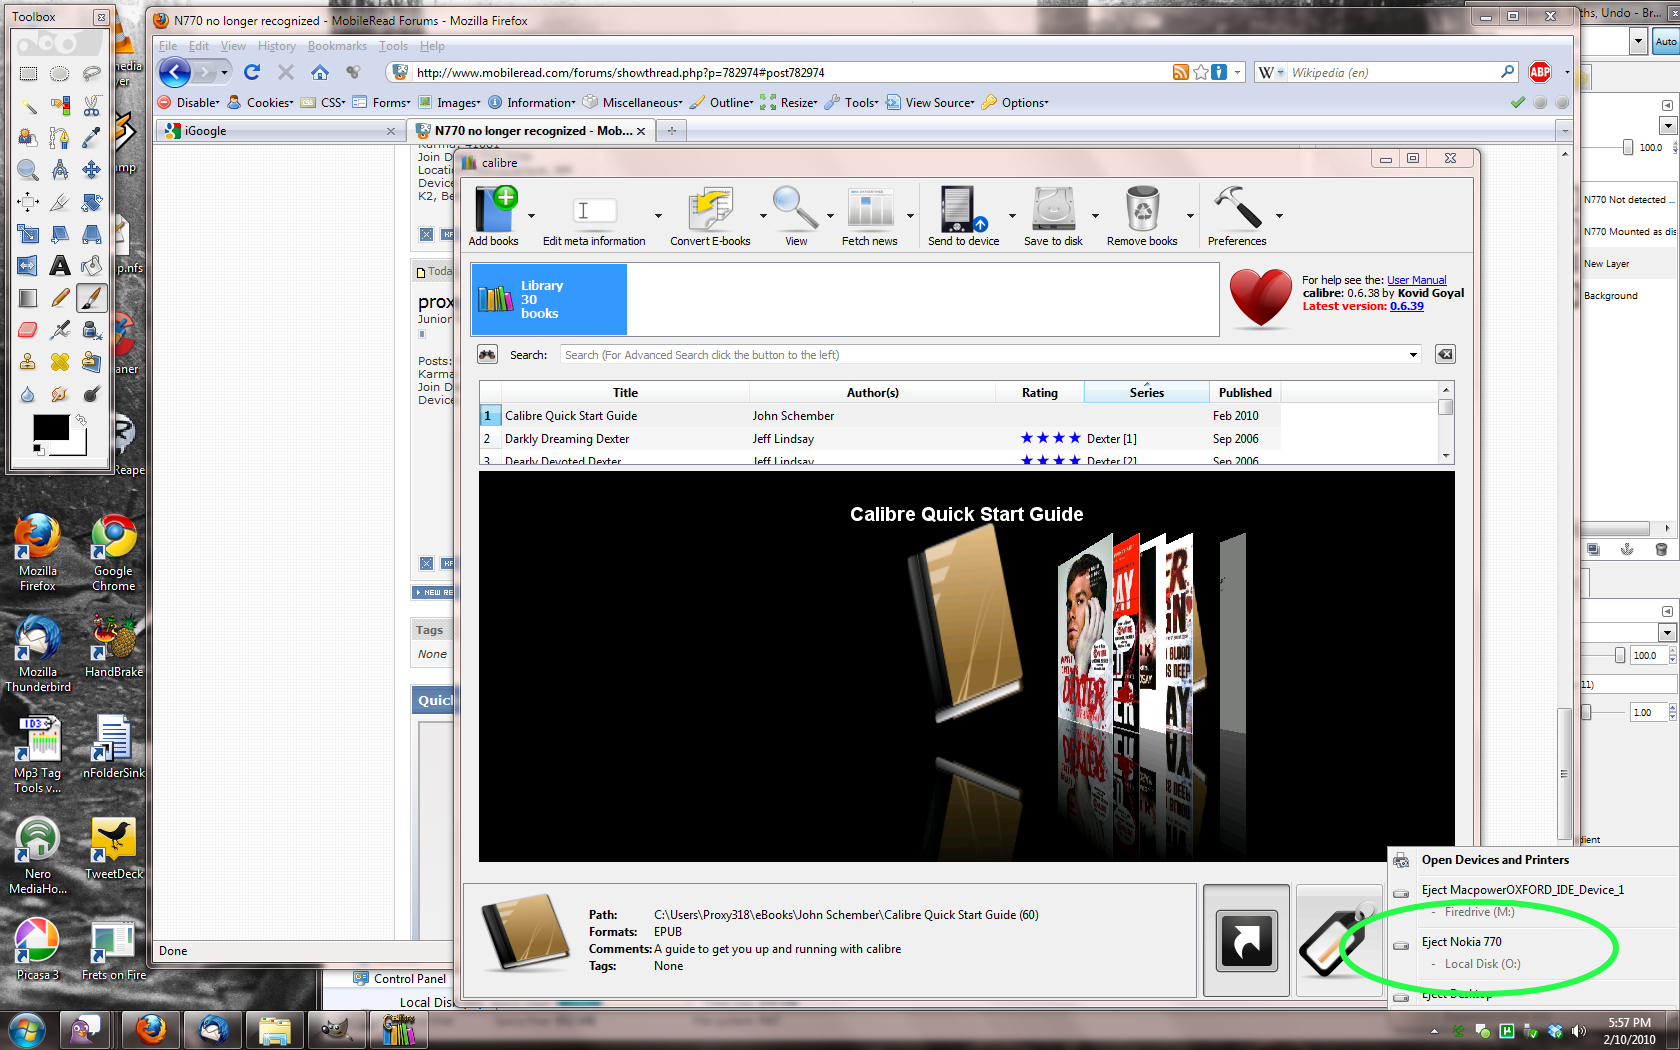1680x1050 pixels.
Task: Select the Zoom magnifier tool in Toolbox
Action: point(28,170)
